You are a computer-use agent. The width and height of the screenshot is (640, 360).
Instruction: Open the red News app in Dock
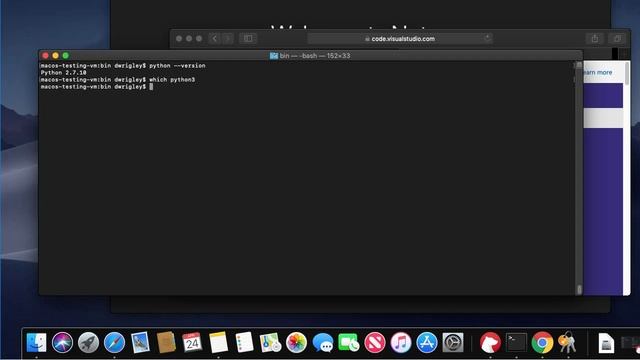[x=375, y=342]
